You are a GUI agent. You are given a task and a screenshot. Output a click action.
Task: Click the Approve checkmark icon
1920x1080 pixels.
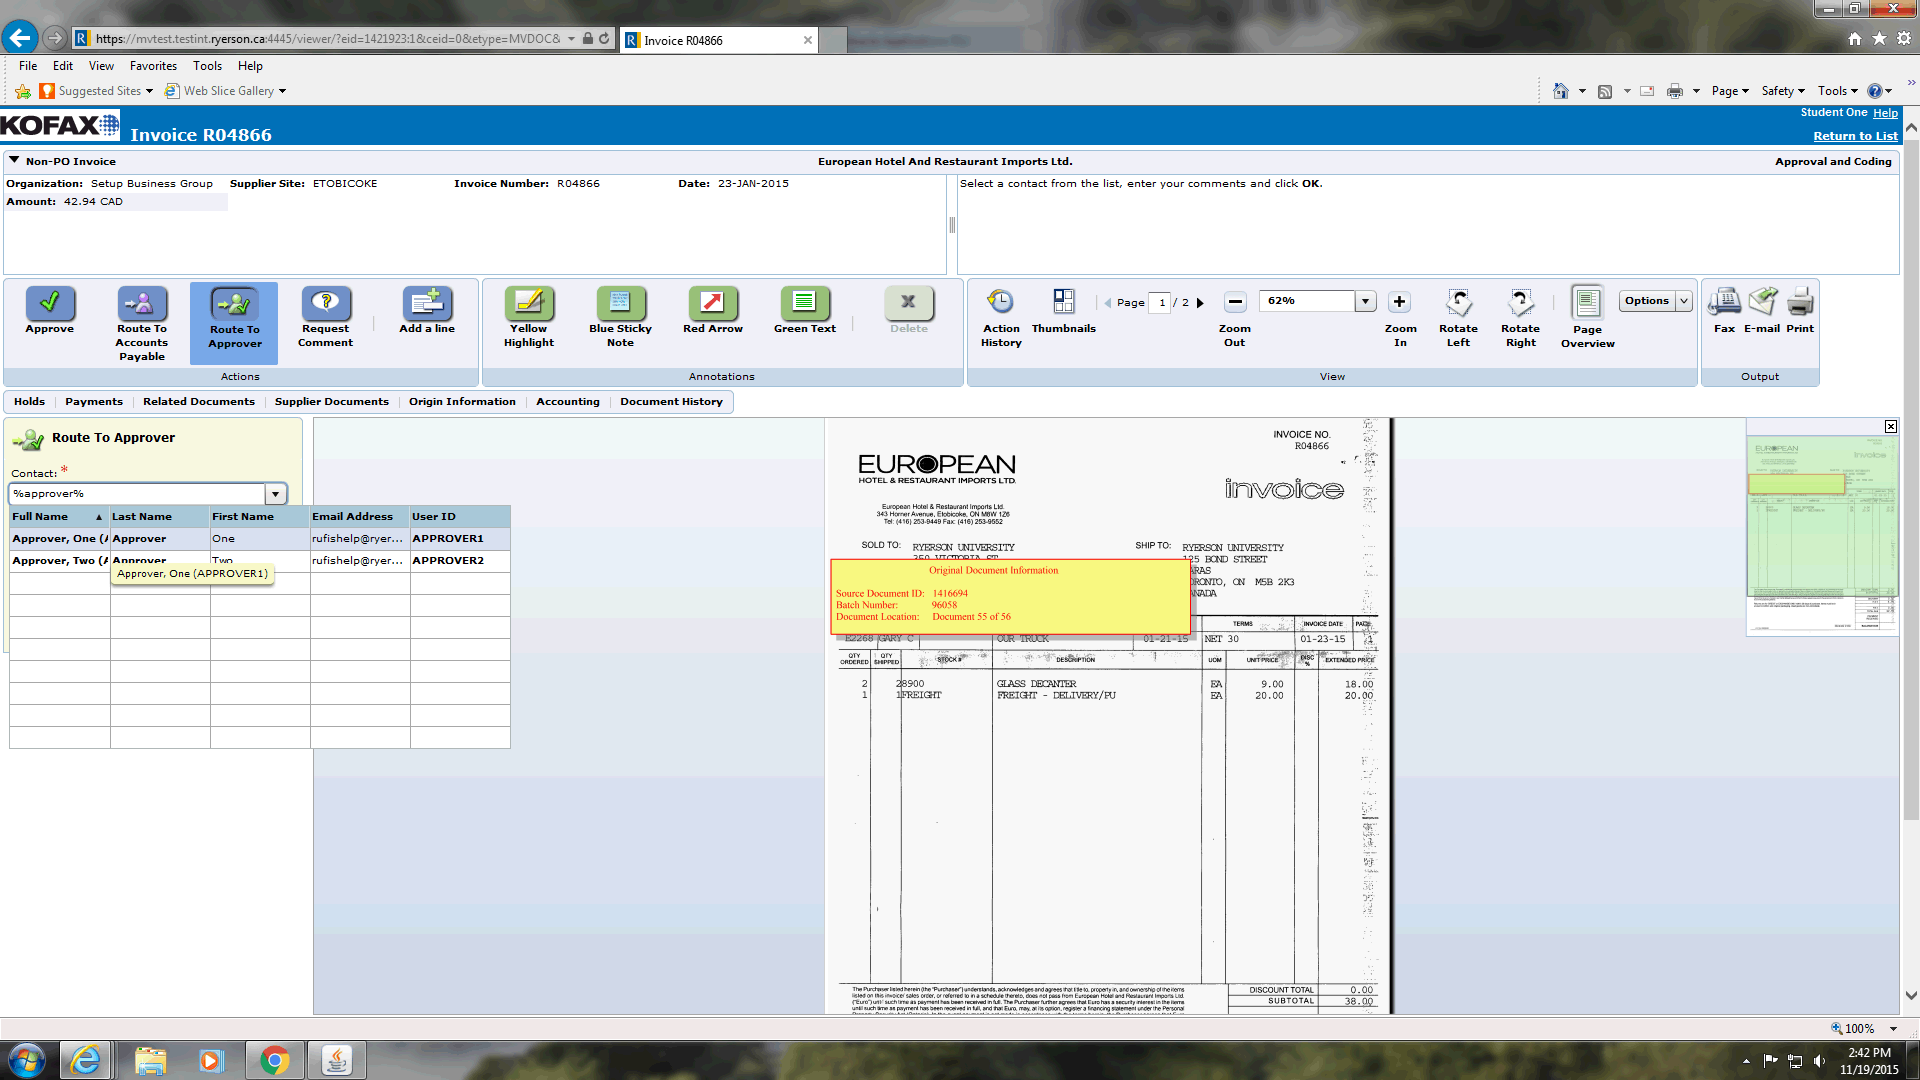(49, 302)
